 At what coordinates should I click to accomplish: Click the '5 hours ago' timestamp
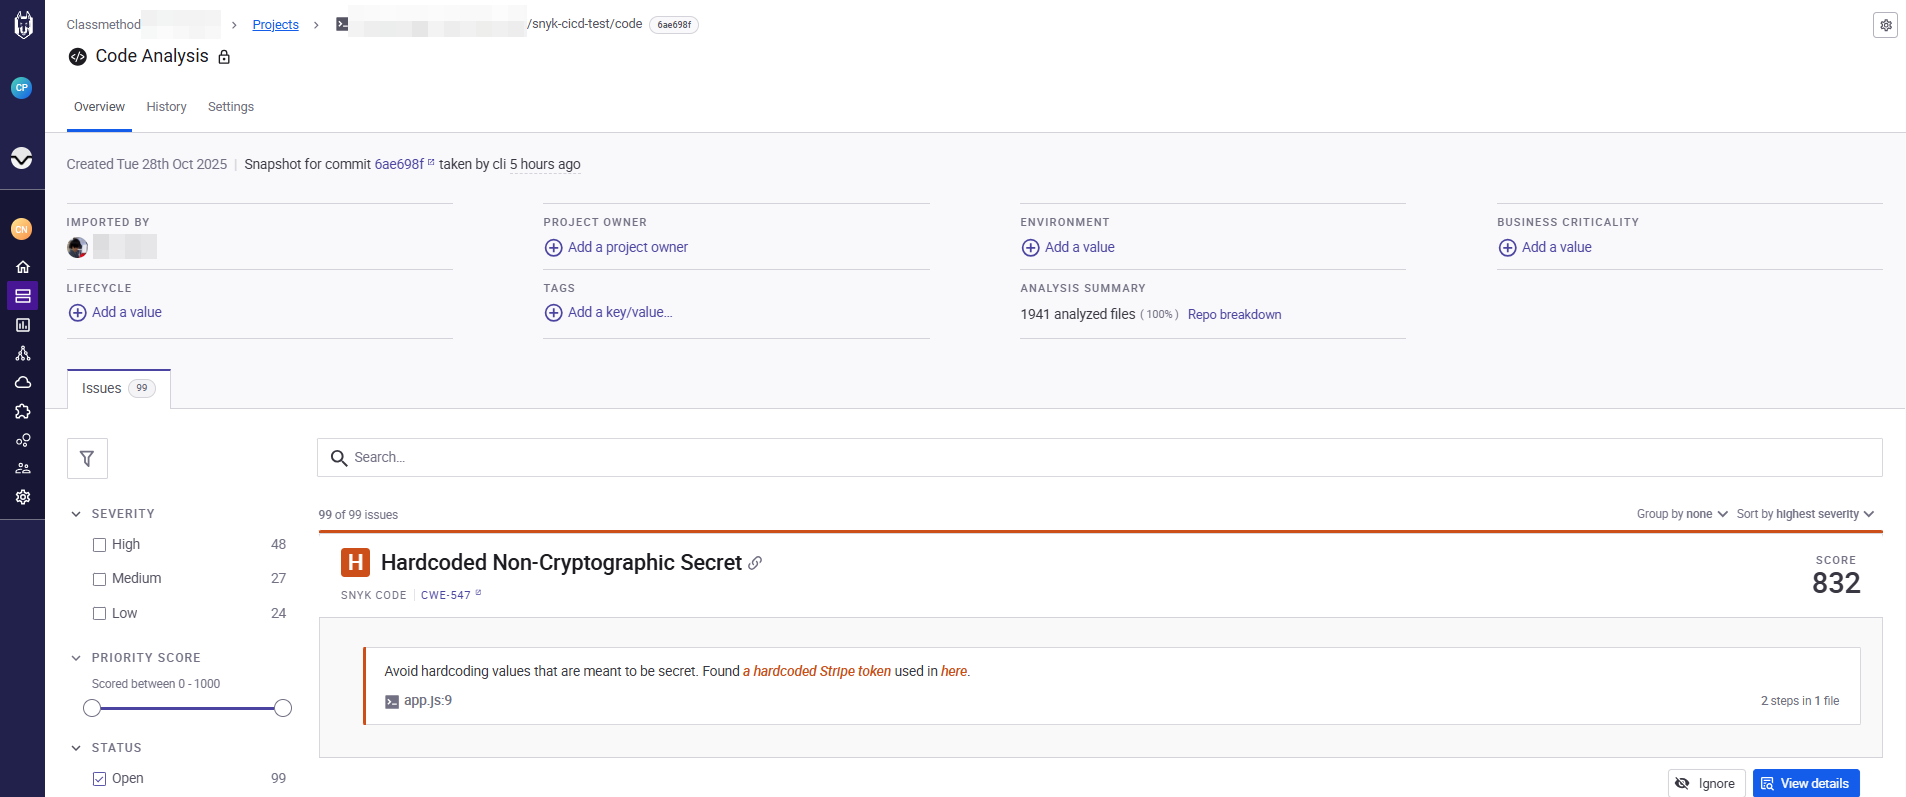545,164
